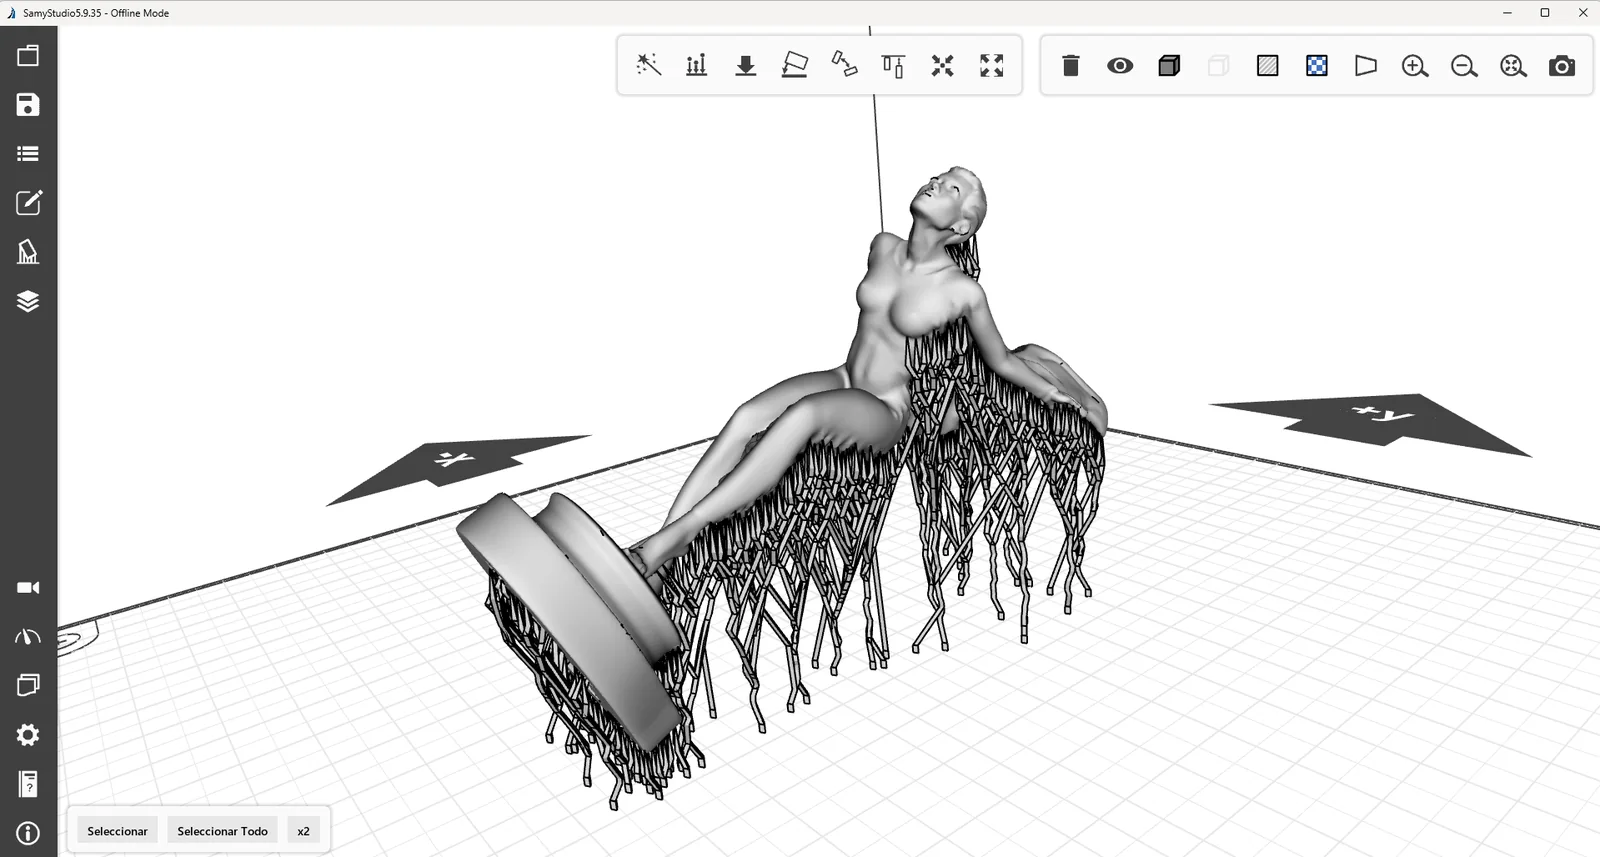
Task: Take a screenshot with camera icon
Action: tap(1562, 66)
